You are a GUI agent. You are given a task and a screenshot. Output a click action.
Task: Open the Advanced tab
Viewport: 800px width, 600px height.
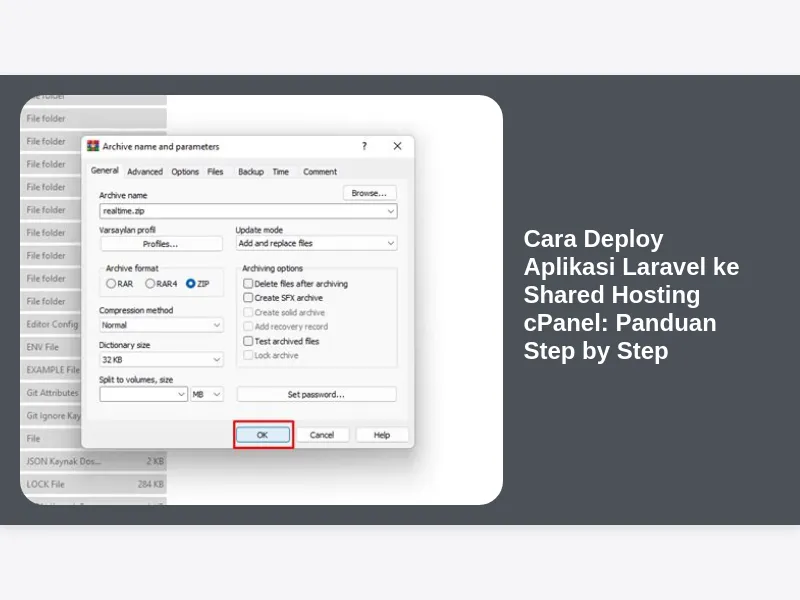145,172
